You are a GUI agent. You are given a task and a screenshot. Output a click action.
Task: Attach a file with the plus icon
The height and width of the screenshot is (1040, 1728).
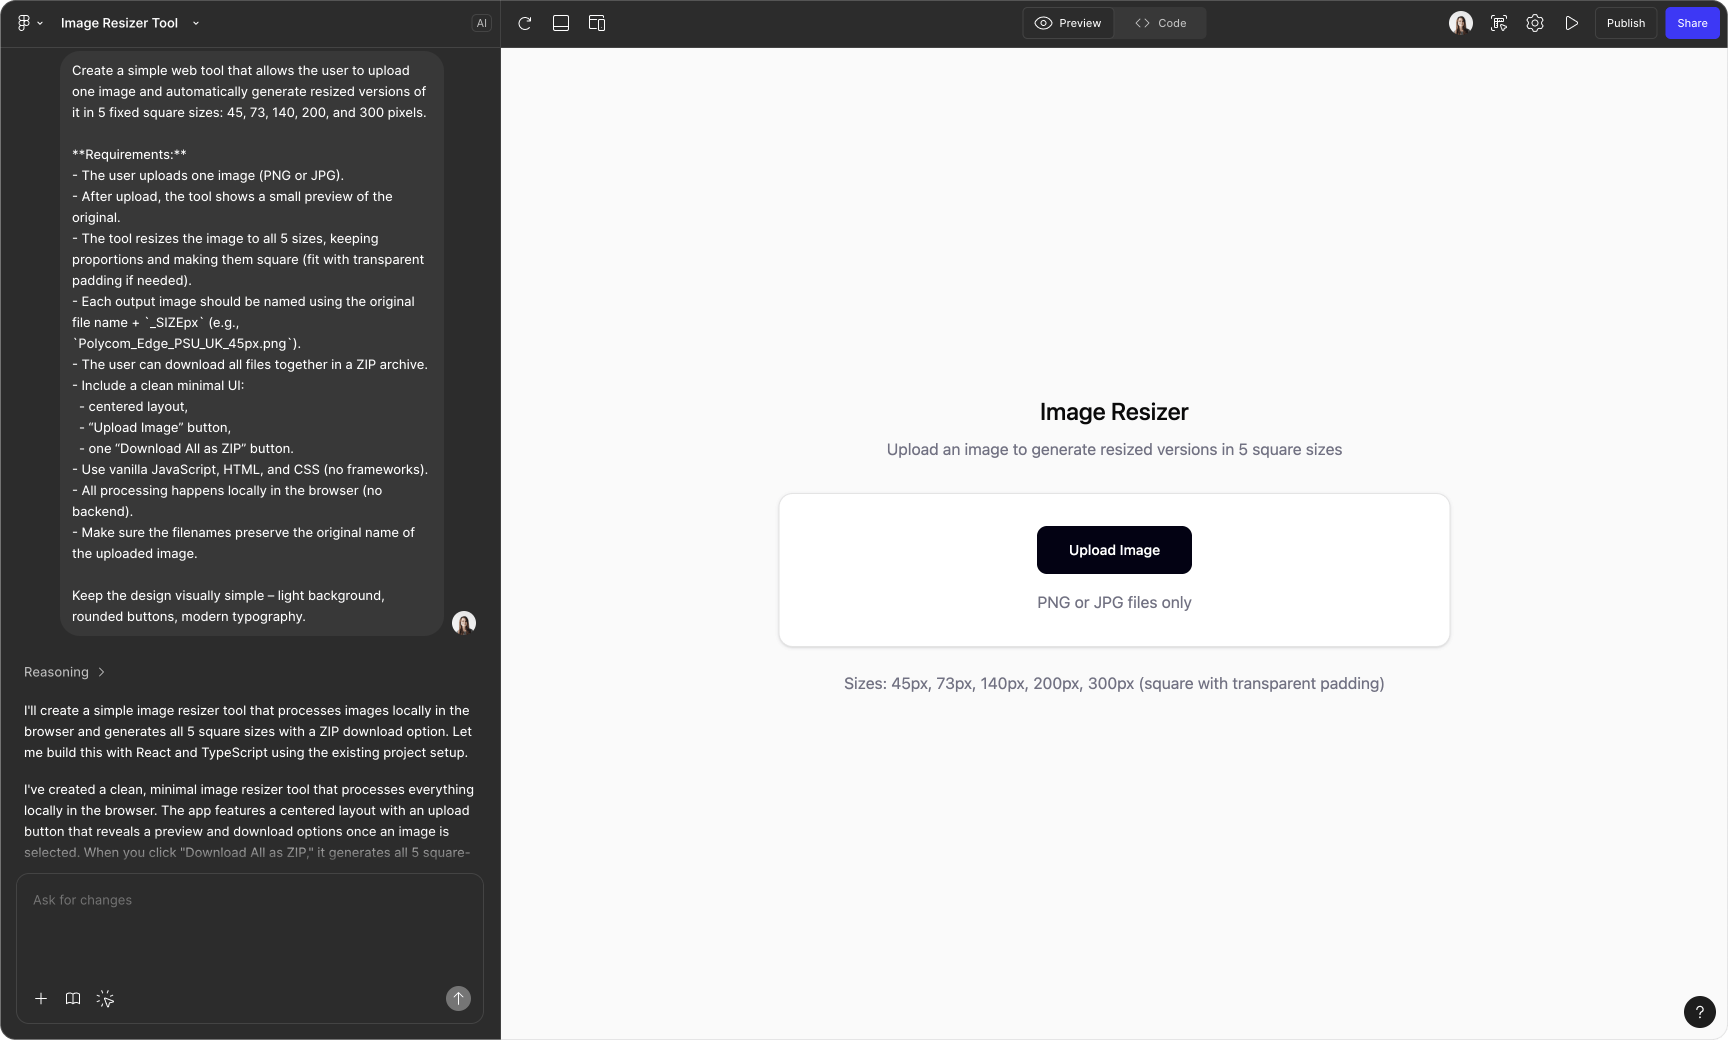tap(41, 998)
